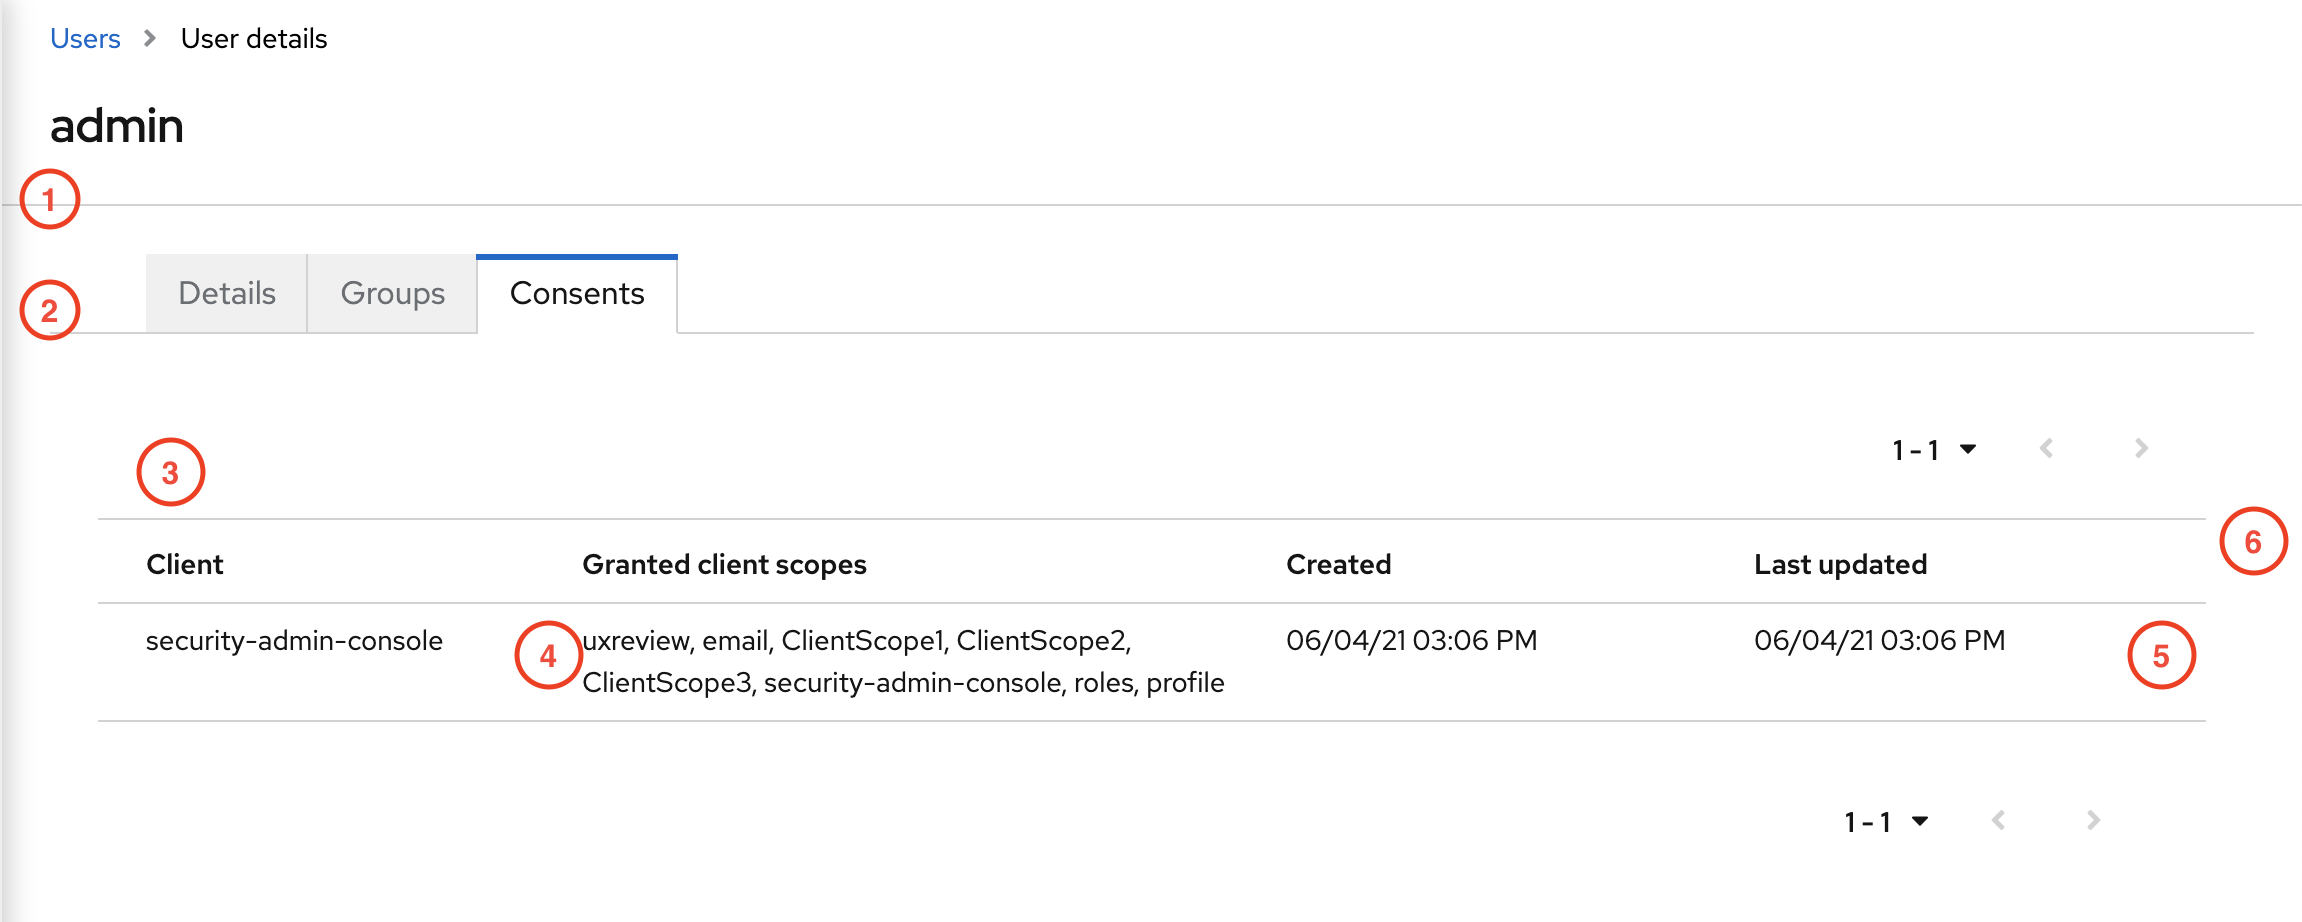Click the Created column header

tap(1338, 563)
